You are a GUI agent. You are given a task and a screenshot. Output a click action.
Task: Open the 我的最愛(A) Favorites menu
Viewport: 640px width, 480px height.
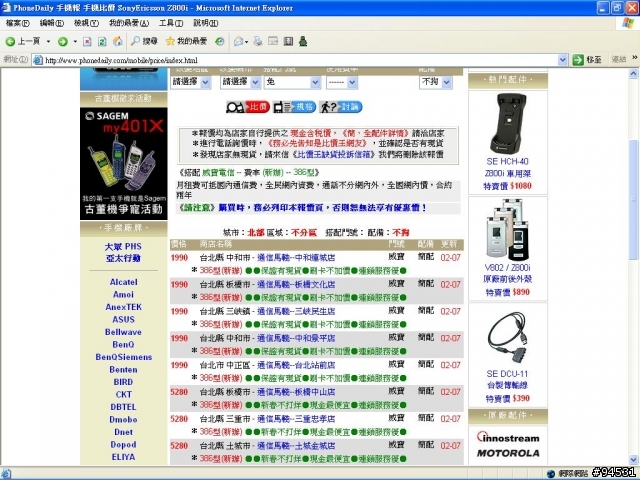pos(129,23)
